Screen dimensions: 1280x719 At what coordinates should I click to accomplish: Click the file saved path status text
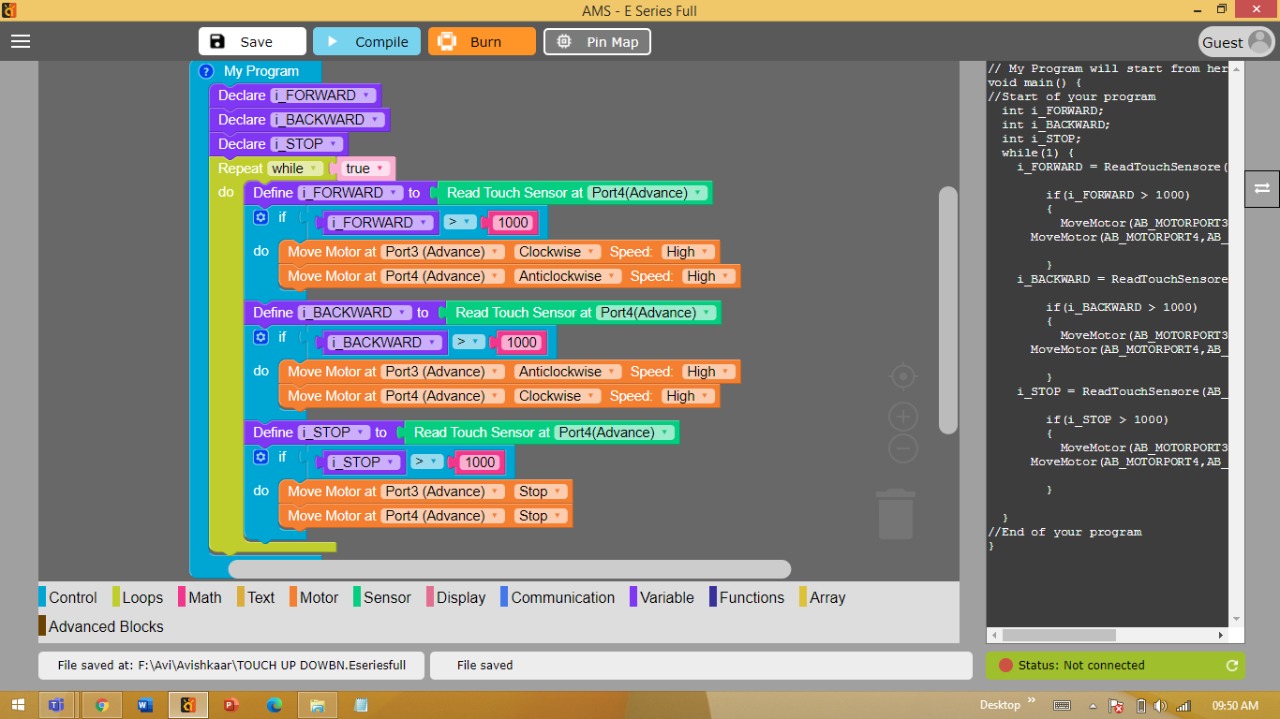tap(231, 665)
